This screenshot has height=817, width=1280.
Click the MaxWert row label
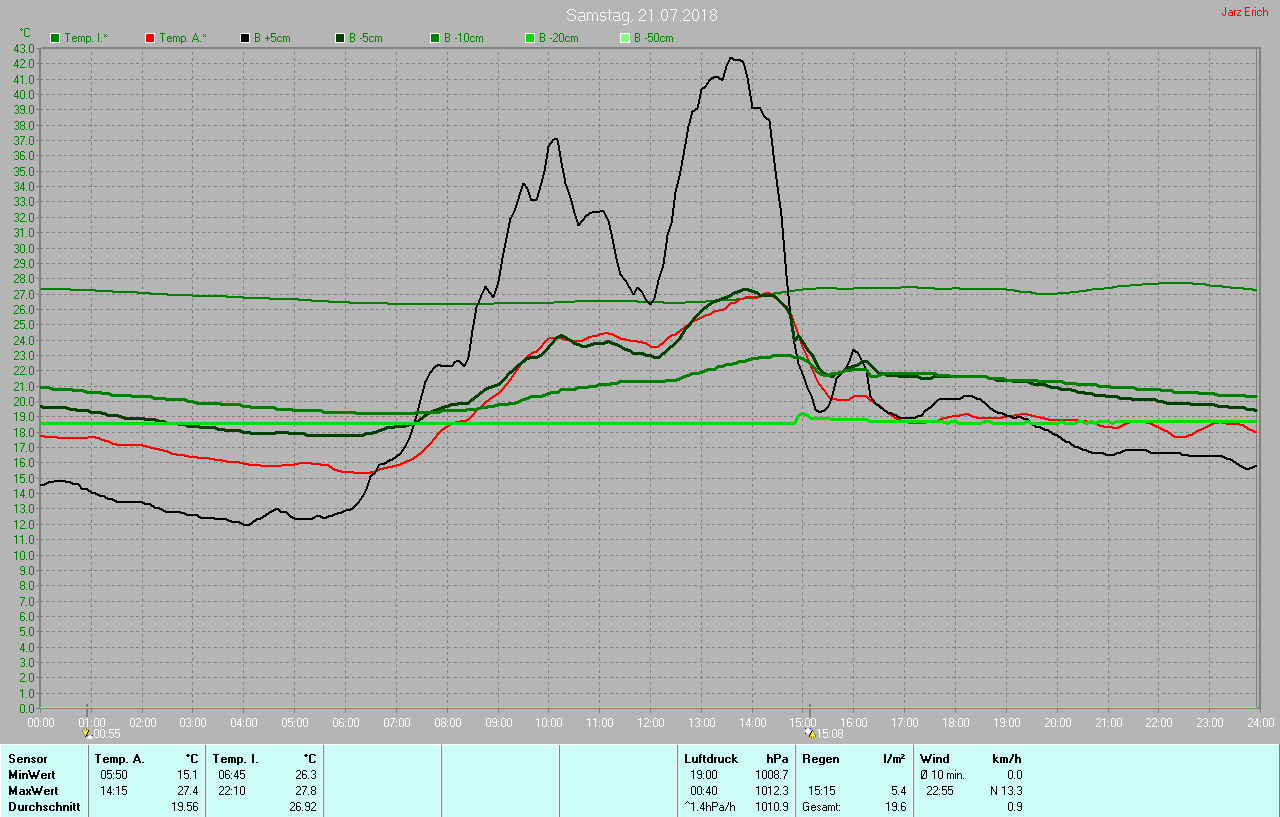[33, 790]
